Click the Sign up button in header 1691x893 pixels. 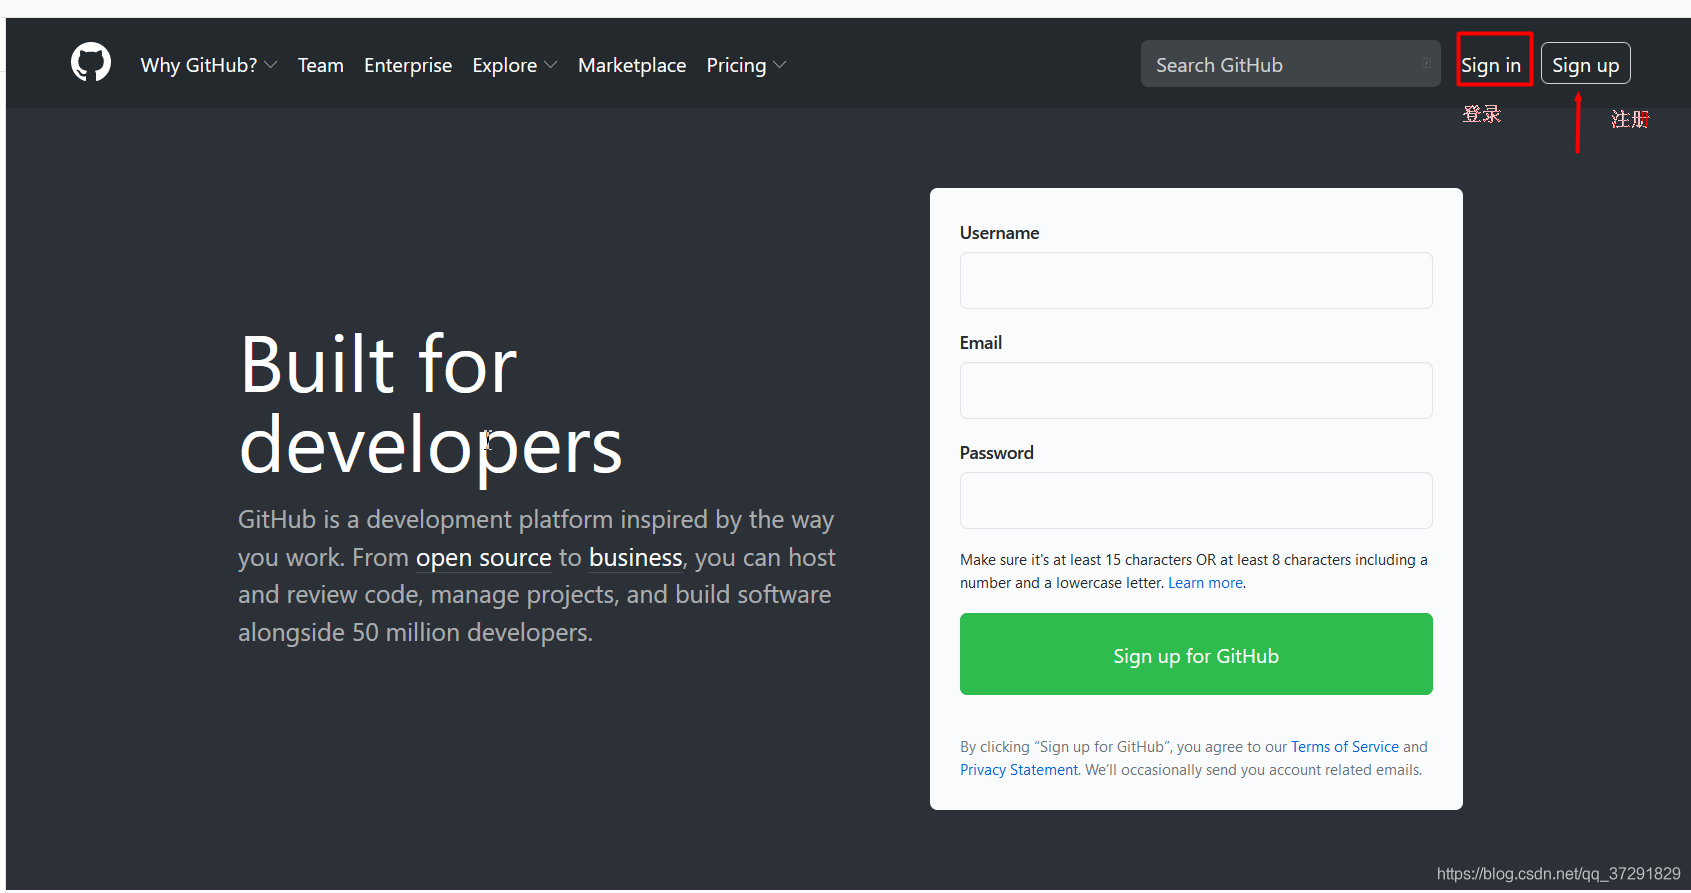click(x=1586, y=64)
